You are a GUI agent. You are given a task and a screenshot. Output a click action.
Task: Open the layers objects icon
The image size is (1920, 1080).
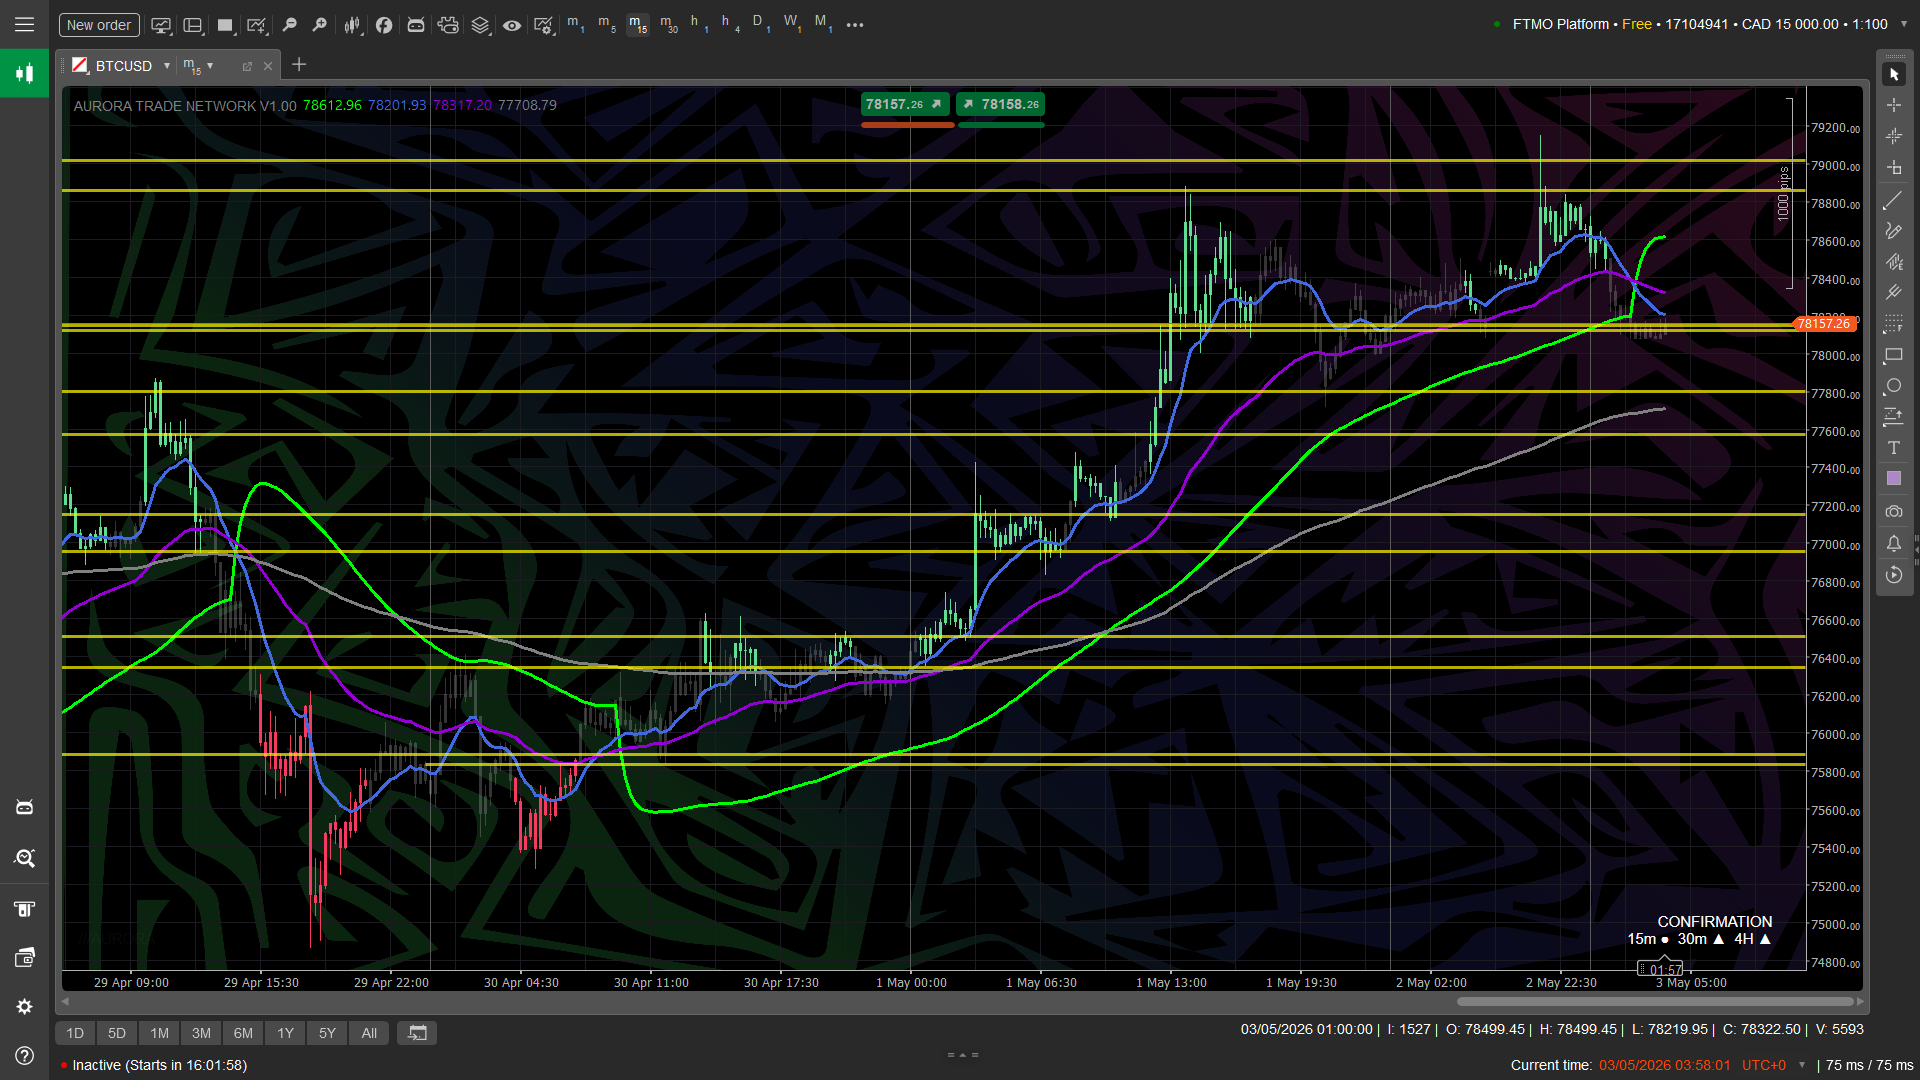click(x=480, y=25)
